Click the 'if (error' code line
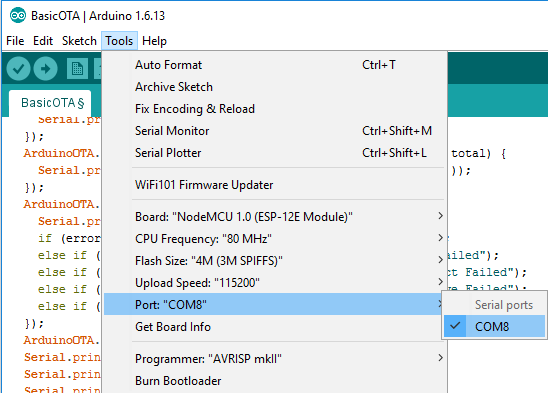This screenshot has width=548, height=393. [x=70, y=238]
